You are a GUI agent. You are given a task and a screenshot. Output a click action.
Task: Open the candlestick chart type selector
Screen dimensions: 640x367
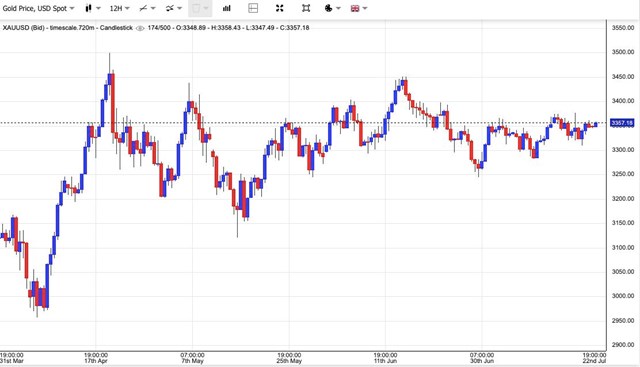[89, 8]
